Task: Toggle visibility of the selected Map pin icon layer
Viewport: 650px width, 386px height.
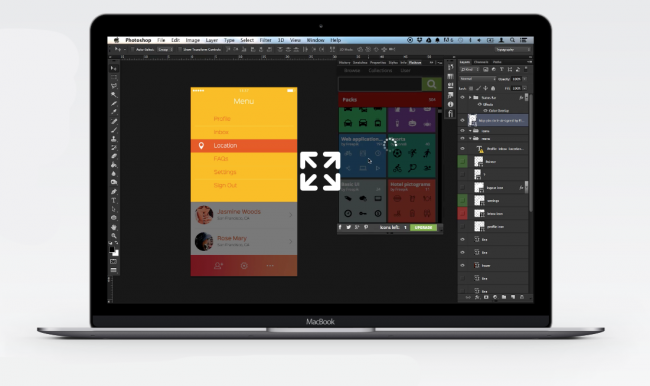Action: (x=463, y=120)
